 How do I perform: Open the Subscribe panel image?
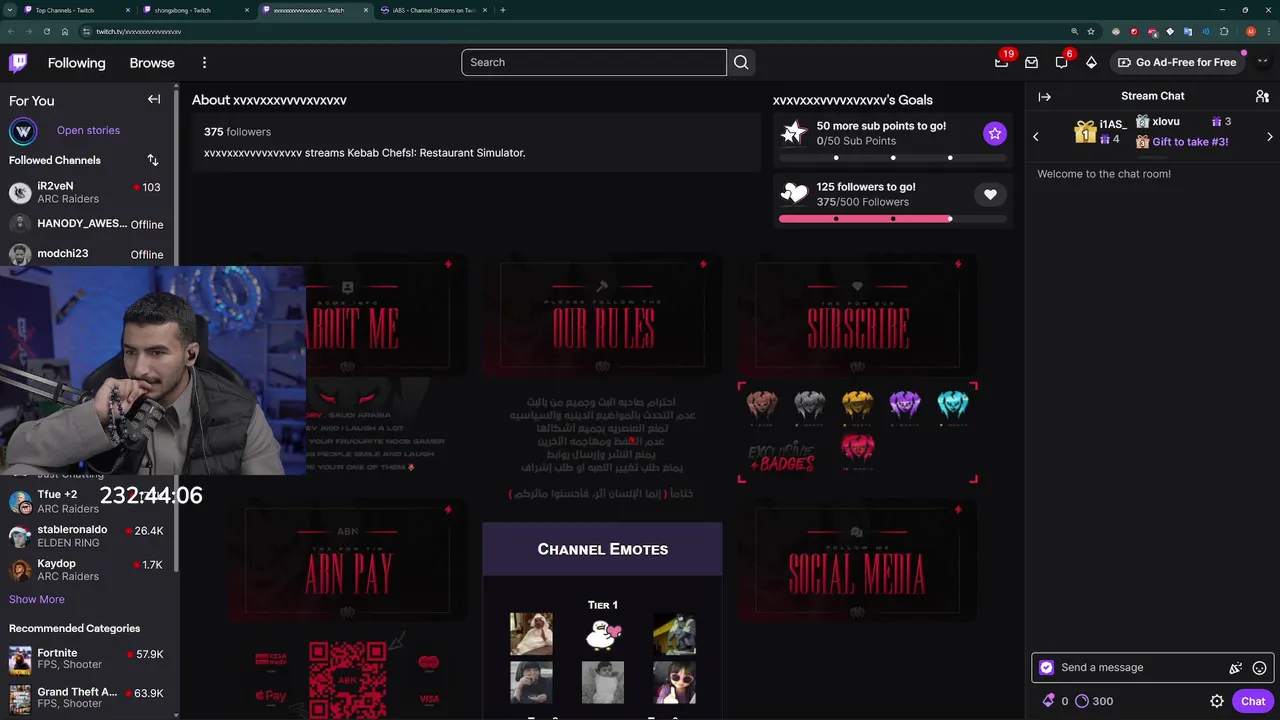coord(858,316)
